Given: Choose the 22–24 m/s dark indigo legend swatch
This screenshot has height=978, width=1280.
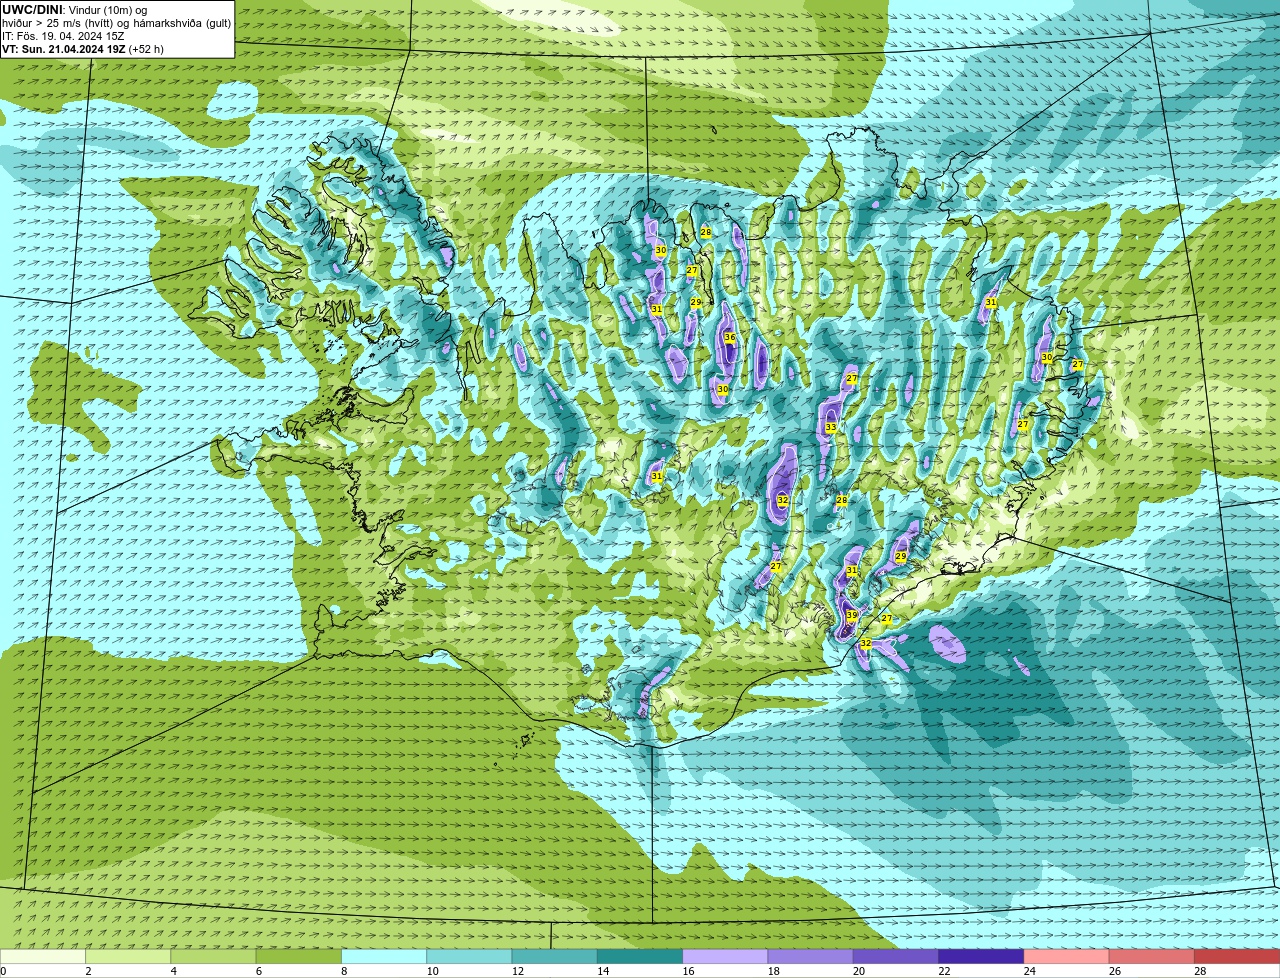Looking at the screenshot, I should (981, 957).
